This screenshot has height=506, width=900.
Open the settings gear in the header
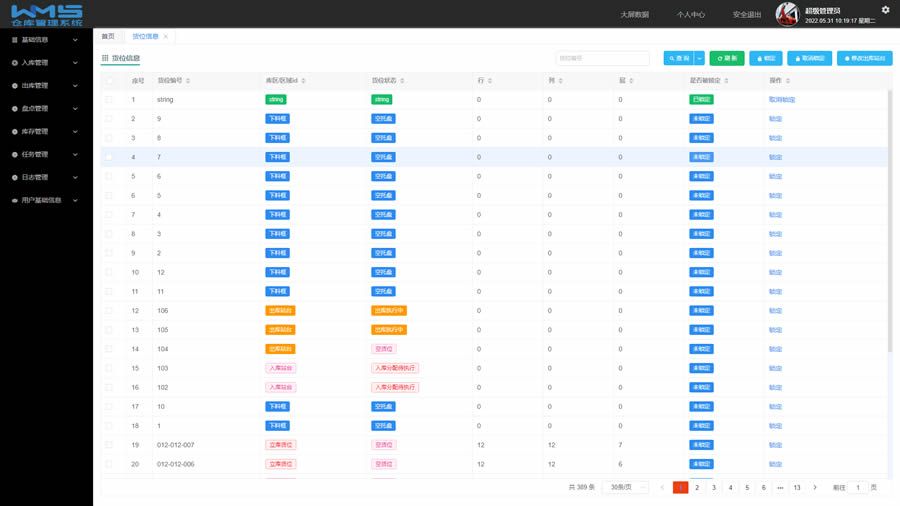(x=885, y=10)
